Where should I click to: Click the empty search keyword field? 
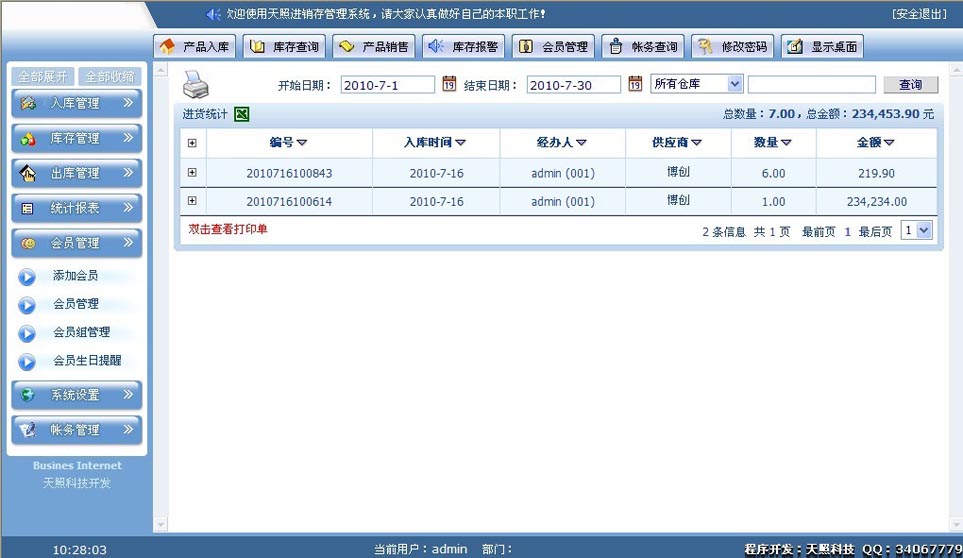point(812,85)
